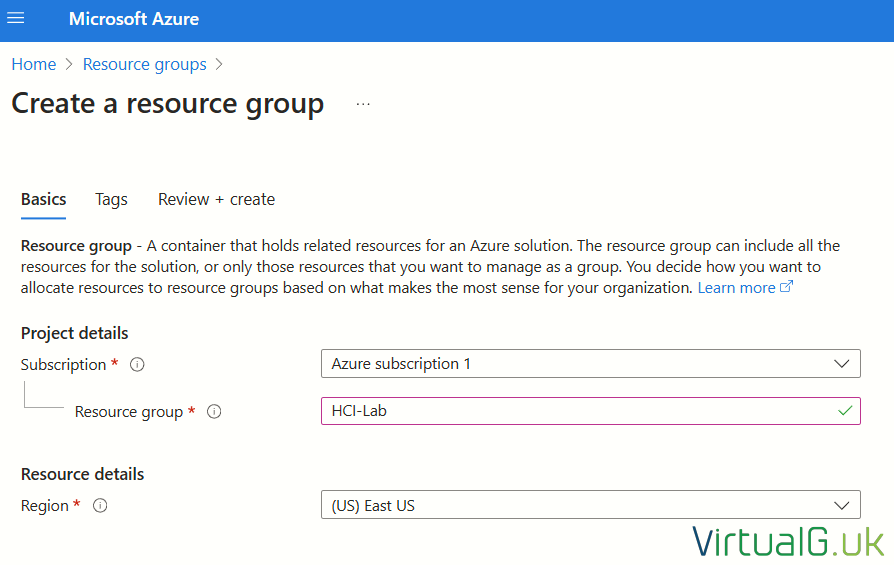The height and width of the screenshot is (565, 894).
Task: Open the (US) East US region dropdown
Action: click(x=591, y=505)
